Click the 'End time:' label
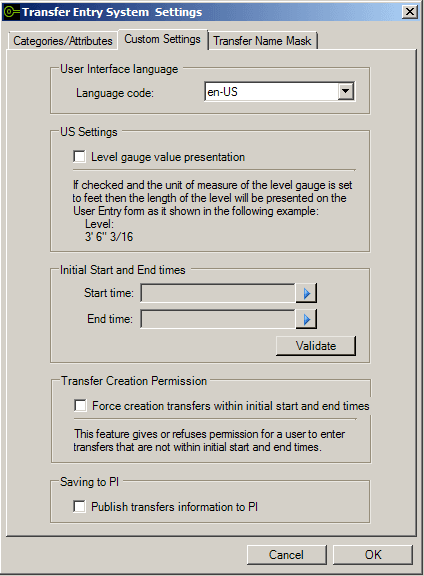424x576 pixels. [x=110, y=319]
